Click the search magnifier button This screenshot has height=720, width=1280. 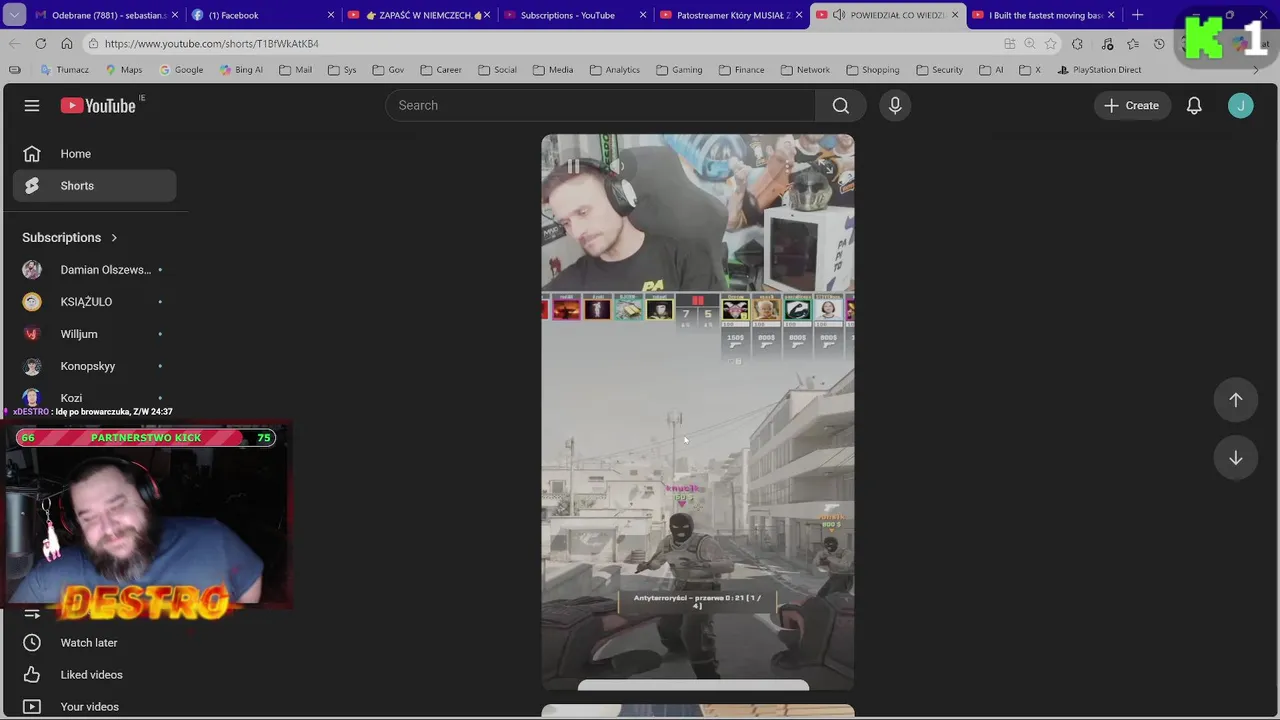(841, 105)
